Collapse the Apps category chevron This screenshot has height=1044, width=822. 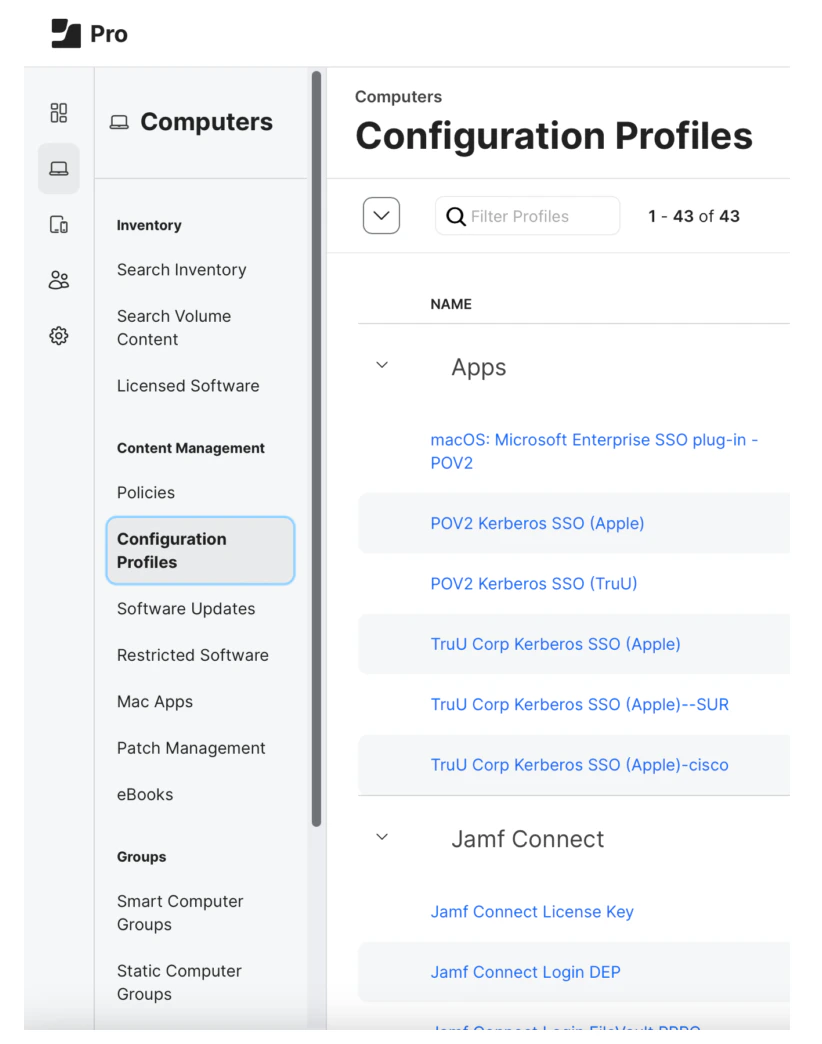click(382, 365)
